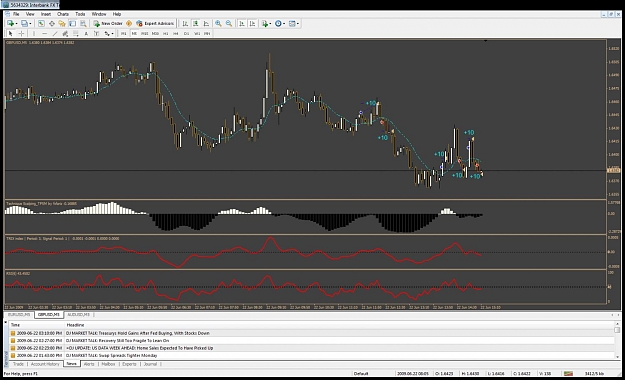
Task: Switch to AUDUSD,M5 chart tab
Action: (79, 315)
